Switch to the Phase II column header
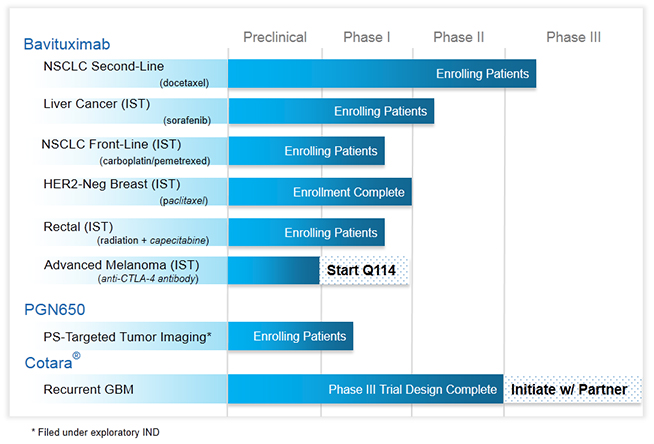The height and width of the screenshot is (444, 654). [x=458, y=37]
